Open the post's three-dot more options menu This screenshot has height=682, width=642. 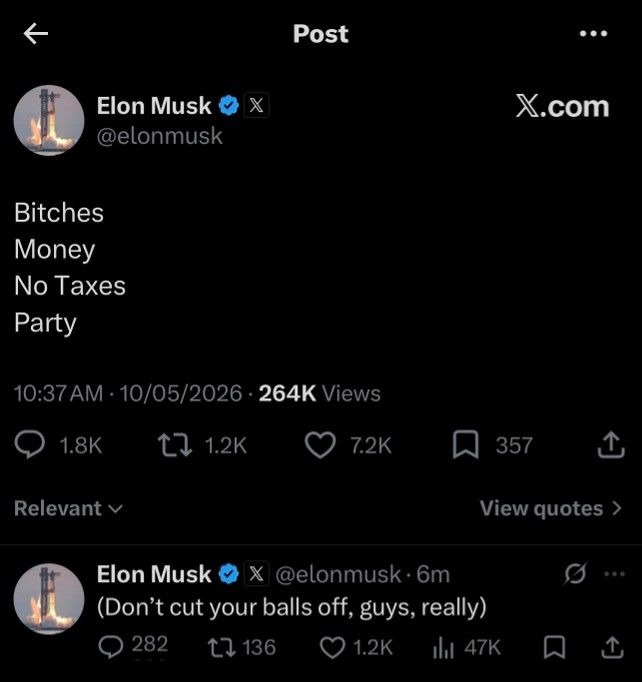click(x=593, y=33)
